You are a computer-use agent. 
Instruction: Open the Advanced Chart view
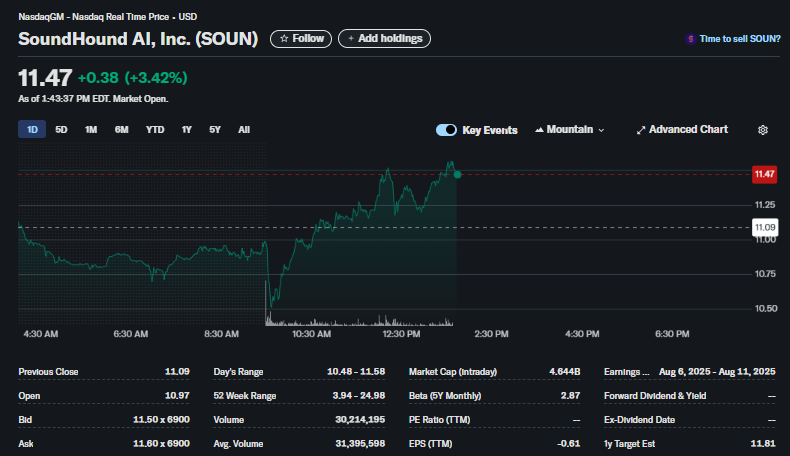(x=682, y=130)
